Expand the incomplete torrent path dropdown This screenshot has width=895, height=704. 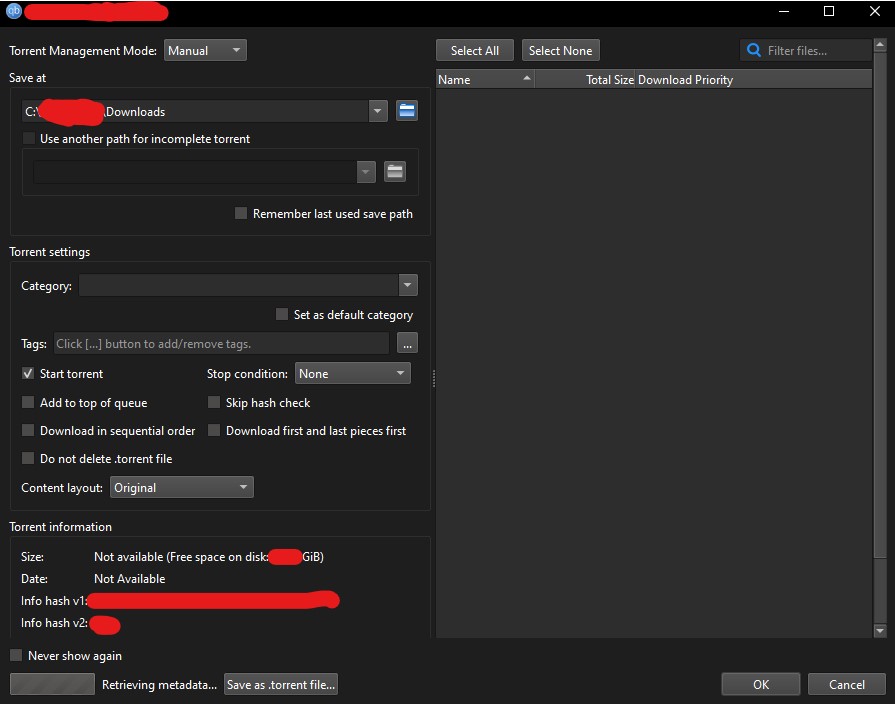click(x=366, y=171)
